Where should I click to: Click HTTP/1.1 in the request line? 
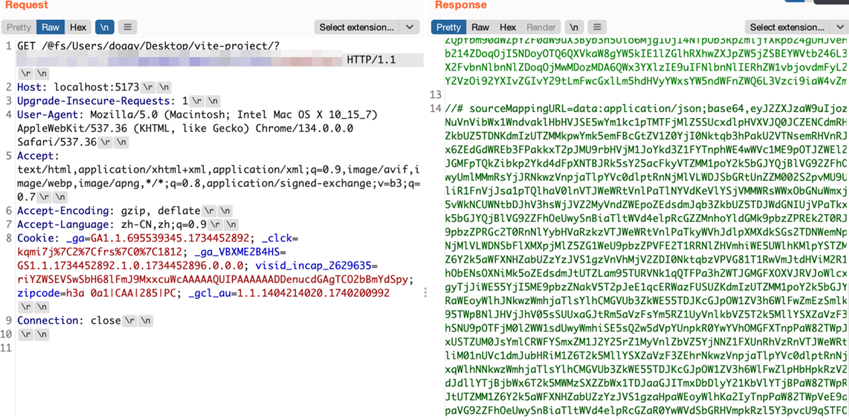[371, 60]
